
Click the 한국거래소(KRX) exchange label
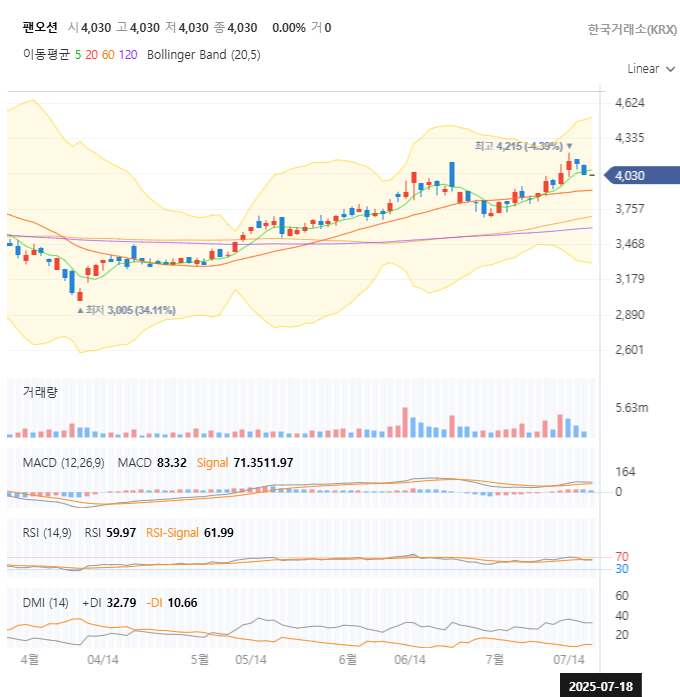(632, 29)
